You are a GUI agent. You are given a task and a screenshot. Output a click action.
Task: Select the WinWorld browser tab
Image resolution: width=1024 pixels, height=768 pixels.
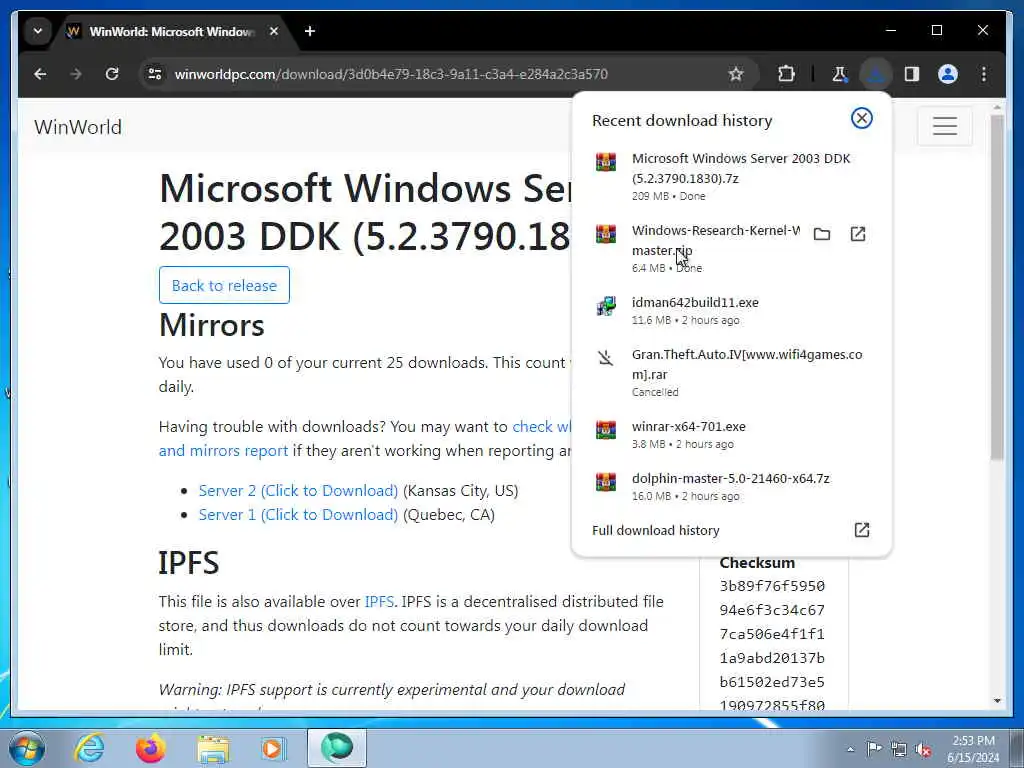click(171, 31)
